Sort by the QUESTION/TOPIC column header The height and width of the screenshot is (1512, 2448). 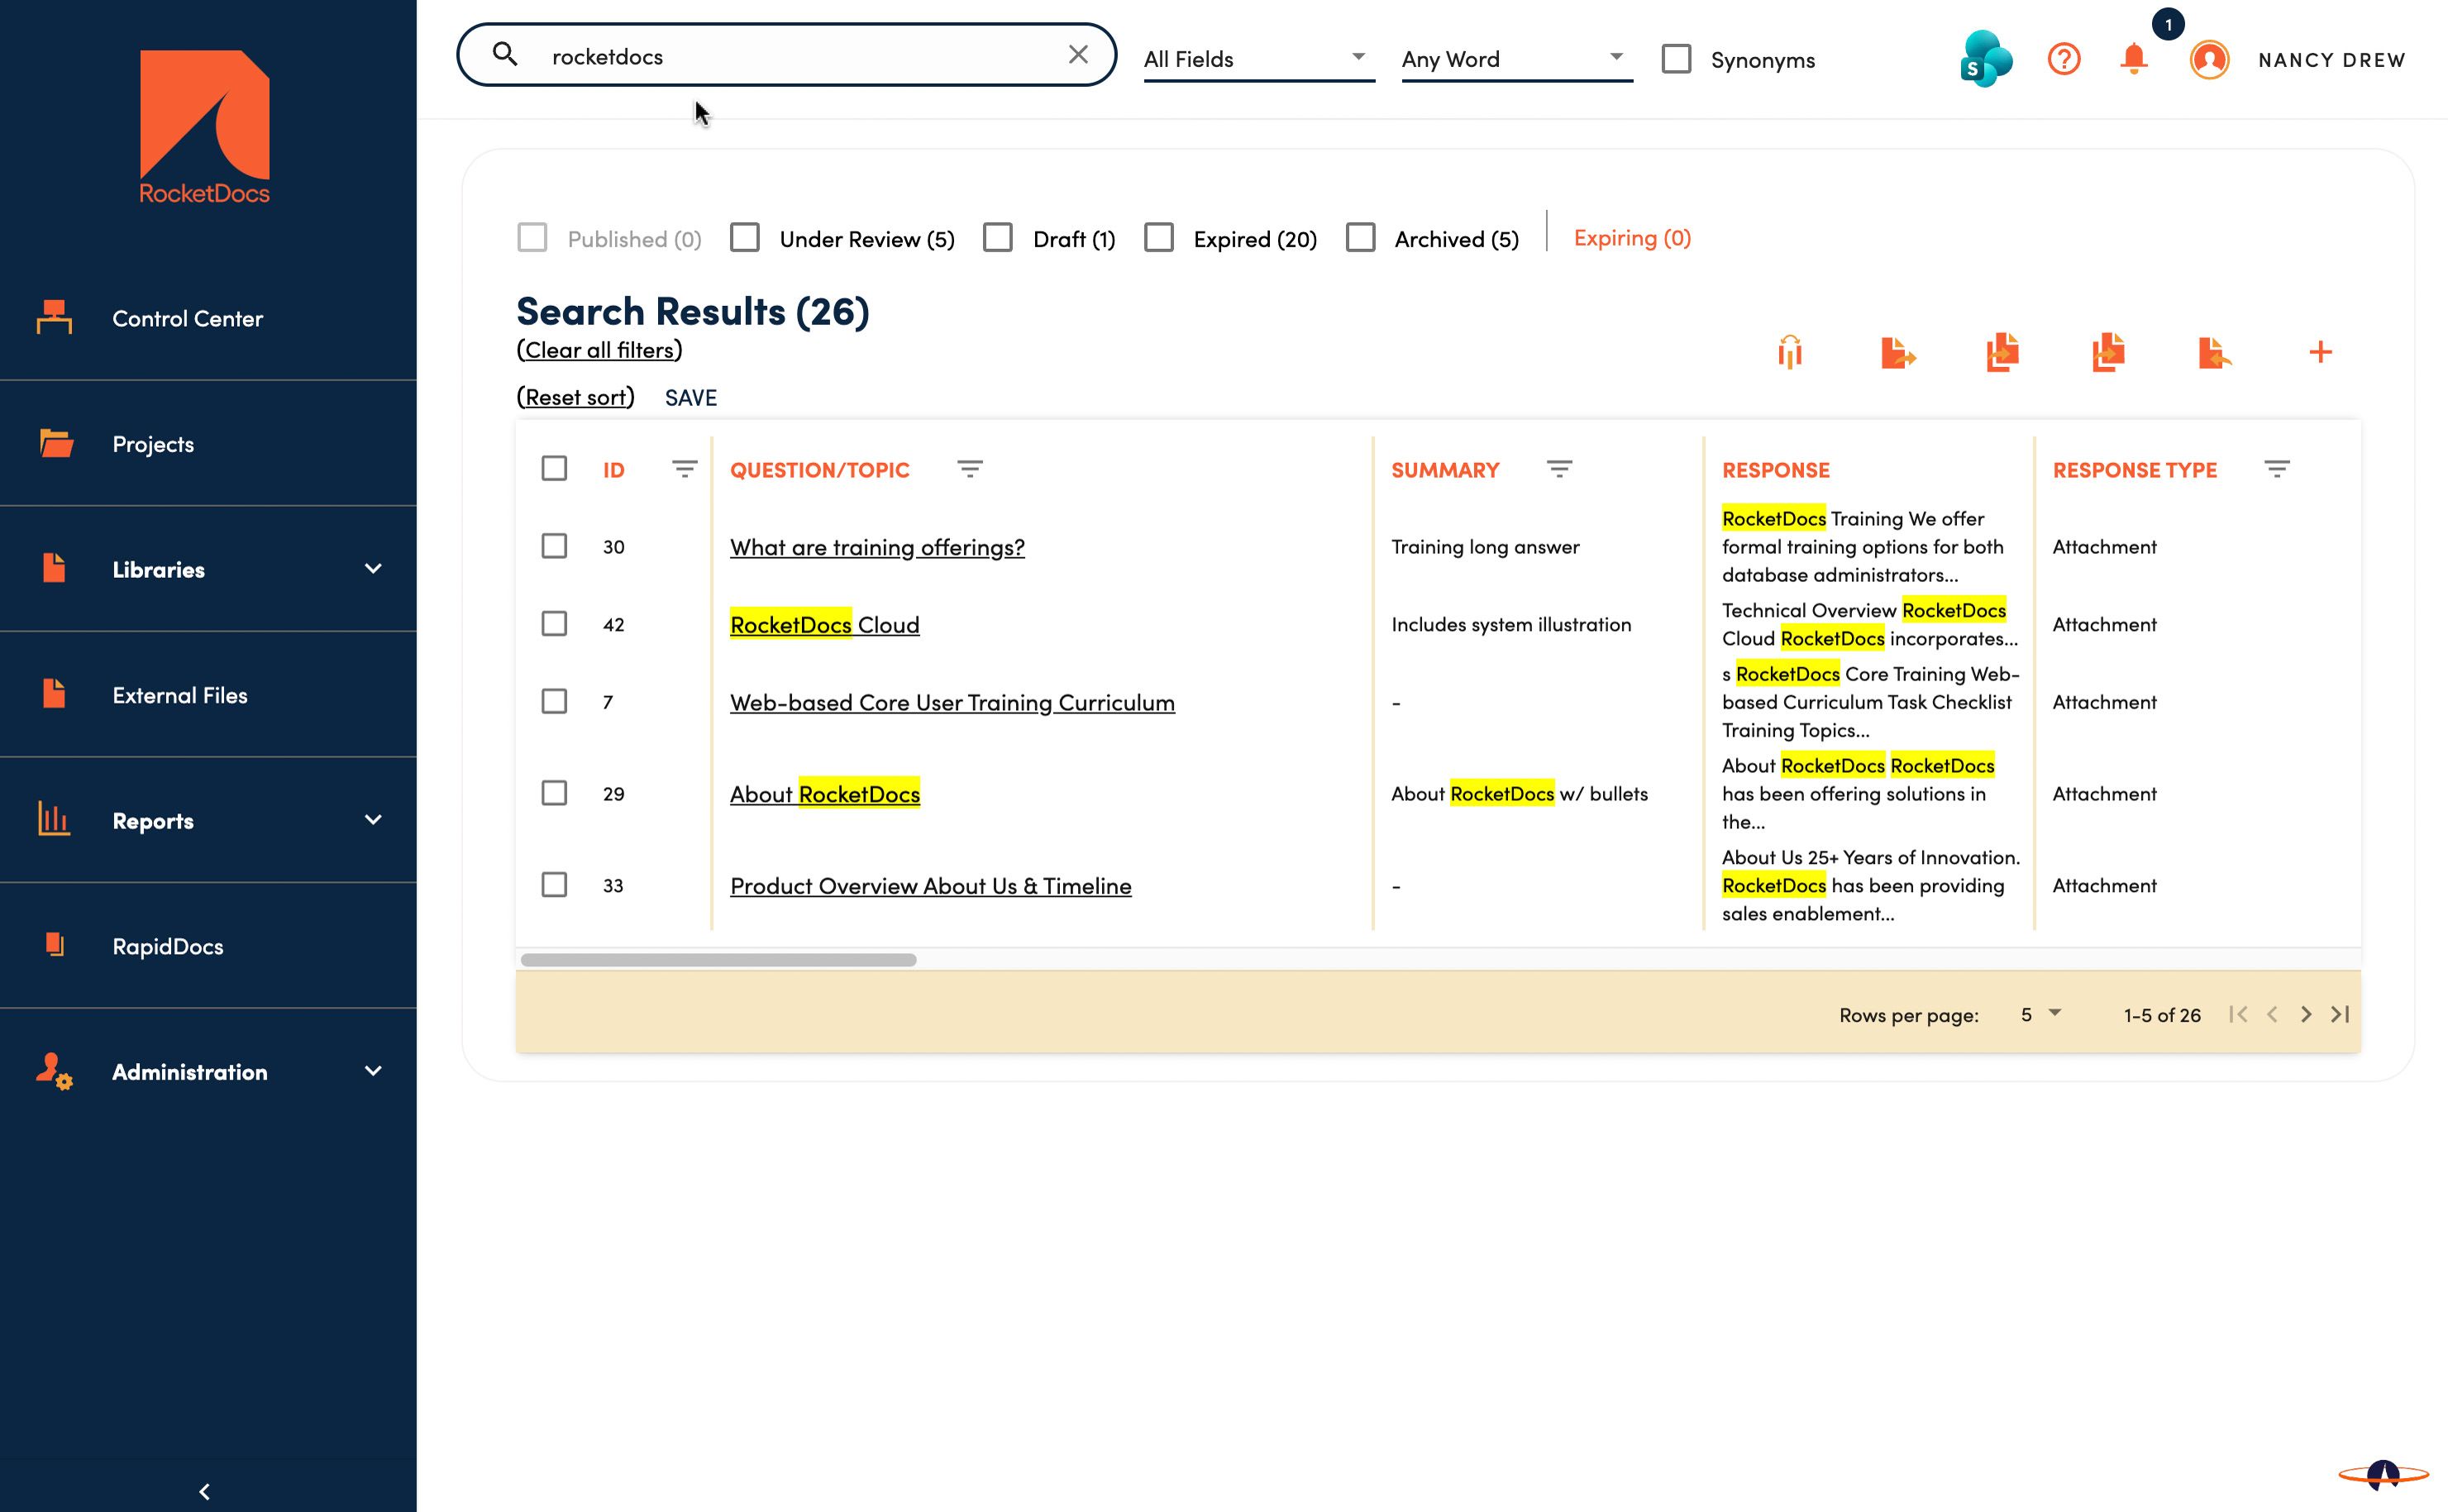click(x=819, y=470)
